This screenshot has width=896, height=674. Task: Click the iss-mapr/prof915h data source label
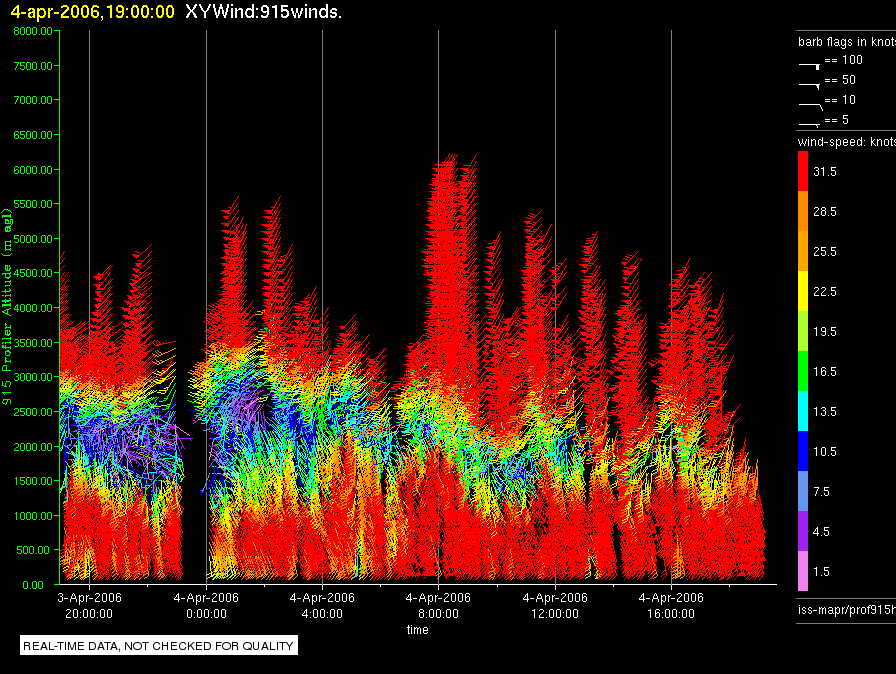846,609
